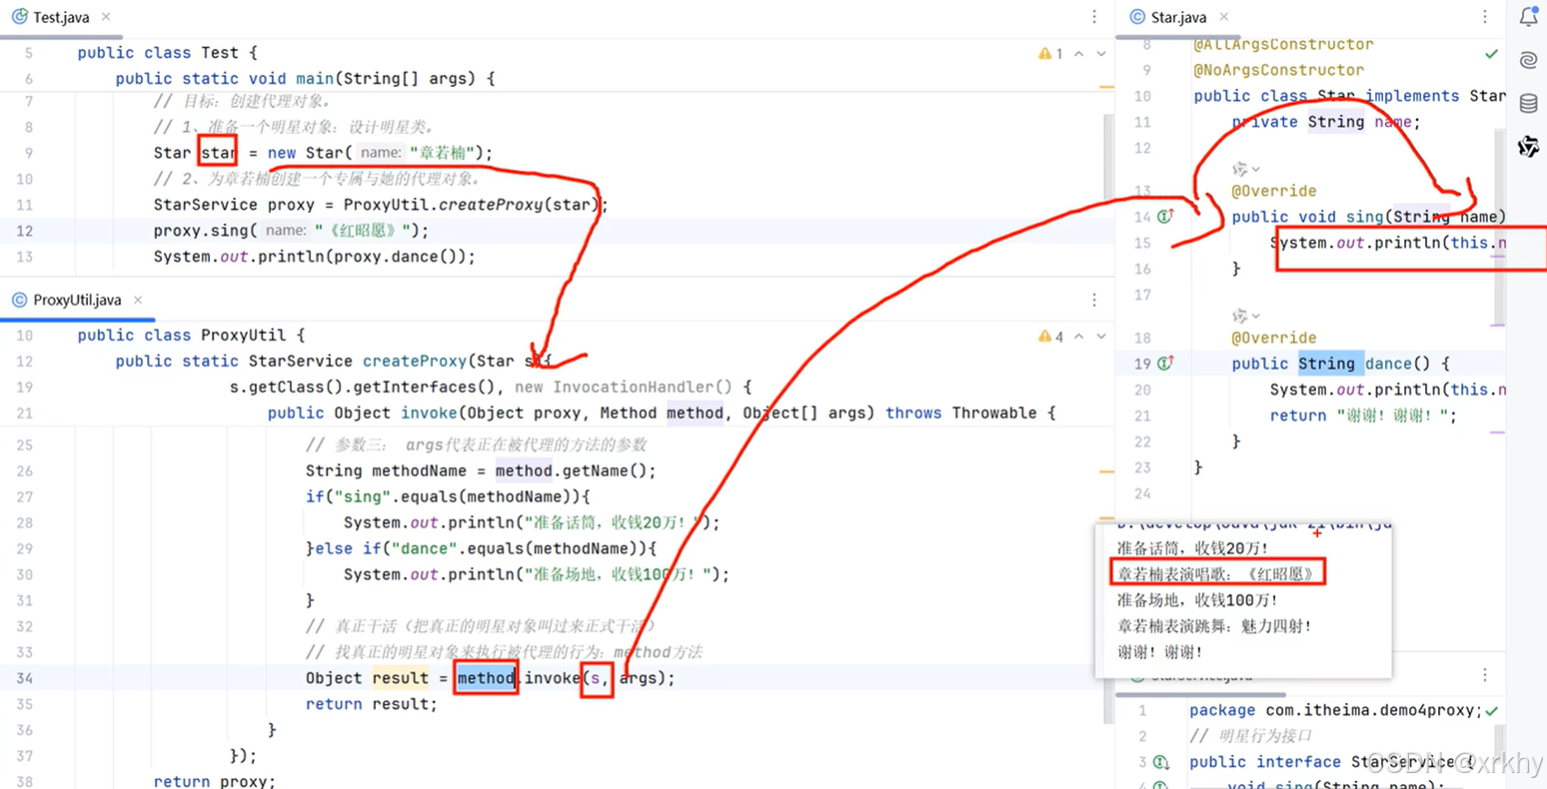Image resolution: width=1547 pixels, height=789 pixels.
Task: Open the three-dot menu of the StarService editor pane
Action: (1485, 676)
